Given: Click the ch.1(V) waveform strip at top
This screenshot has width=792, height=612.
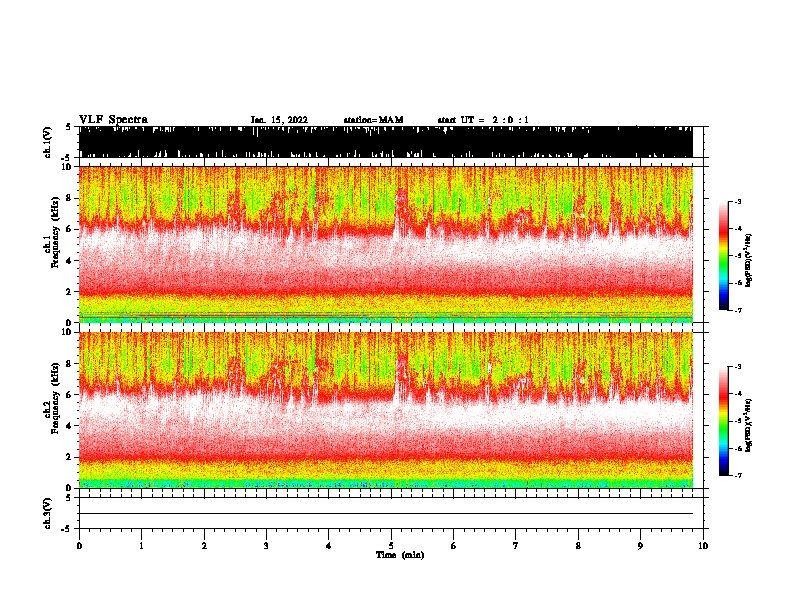Looking at the screenshot, I should point(386,142).
